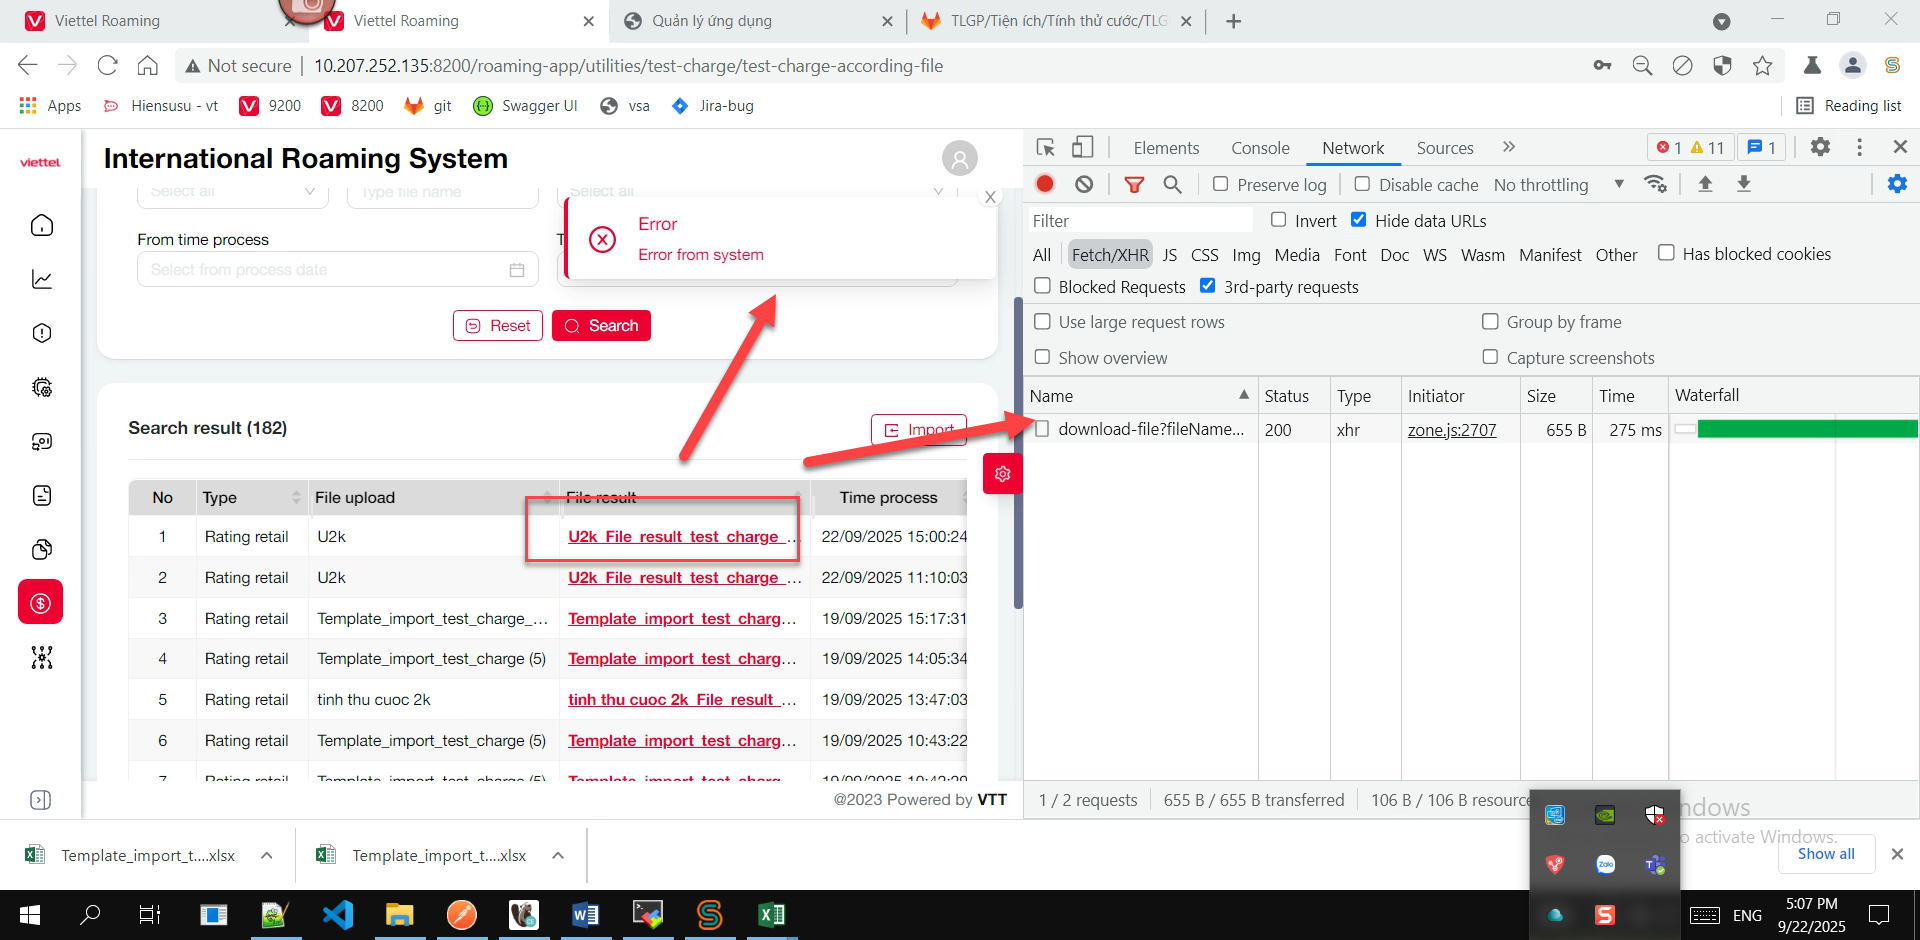Enable the Preserve log checkbox
Screen dimensions: 1920x940
pyautogui.click(x=1221, y=184)
